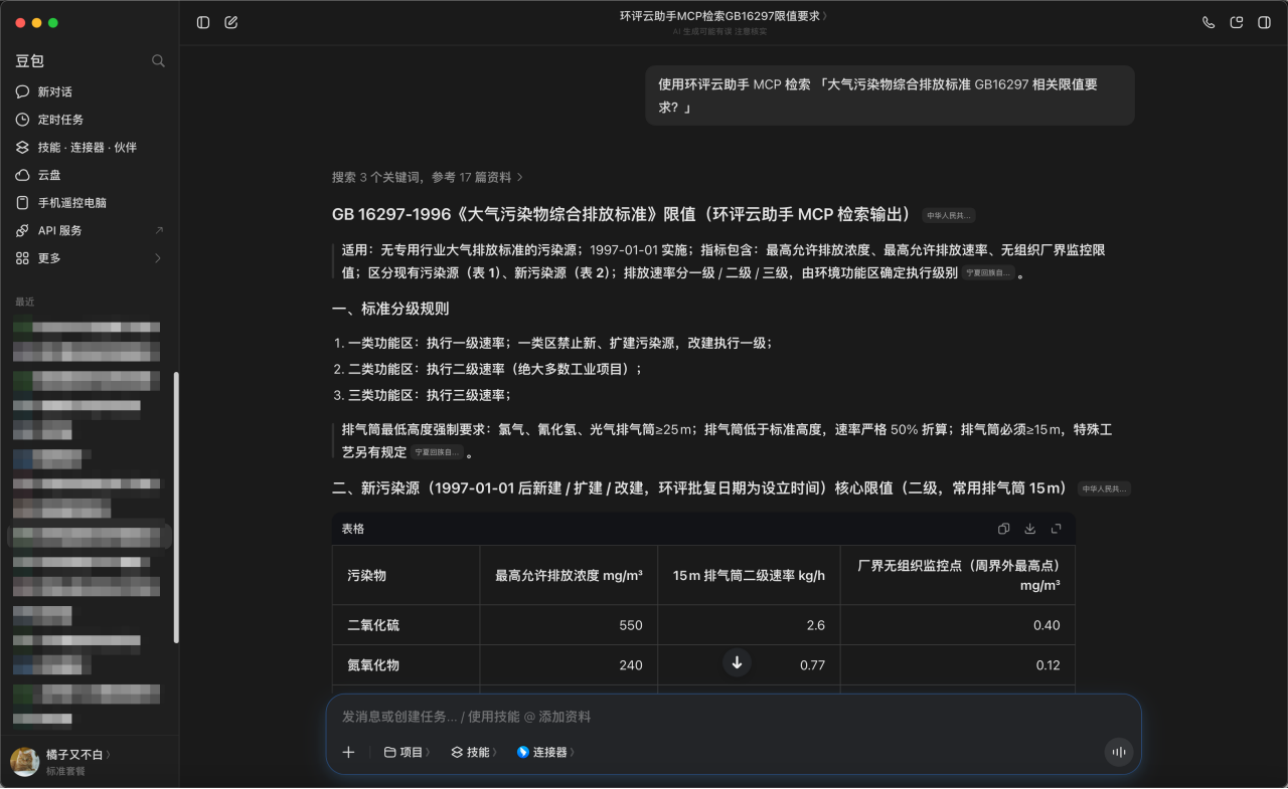Expand 更多 in the sidebar

point(89,258)
